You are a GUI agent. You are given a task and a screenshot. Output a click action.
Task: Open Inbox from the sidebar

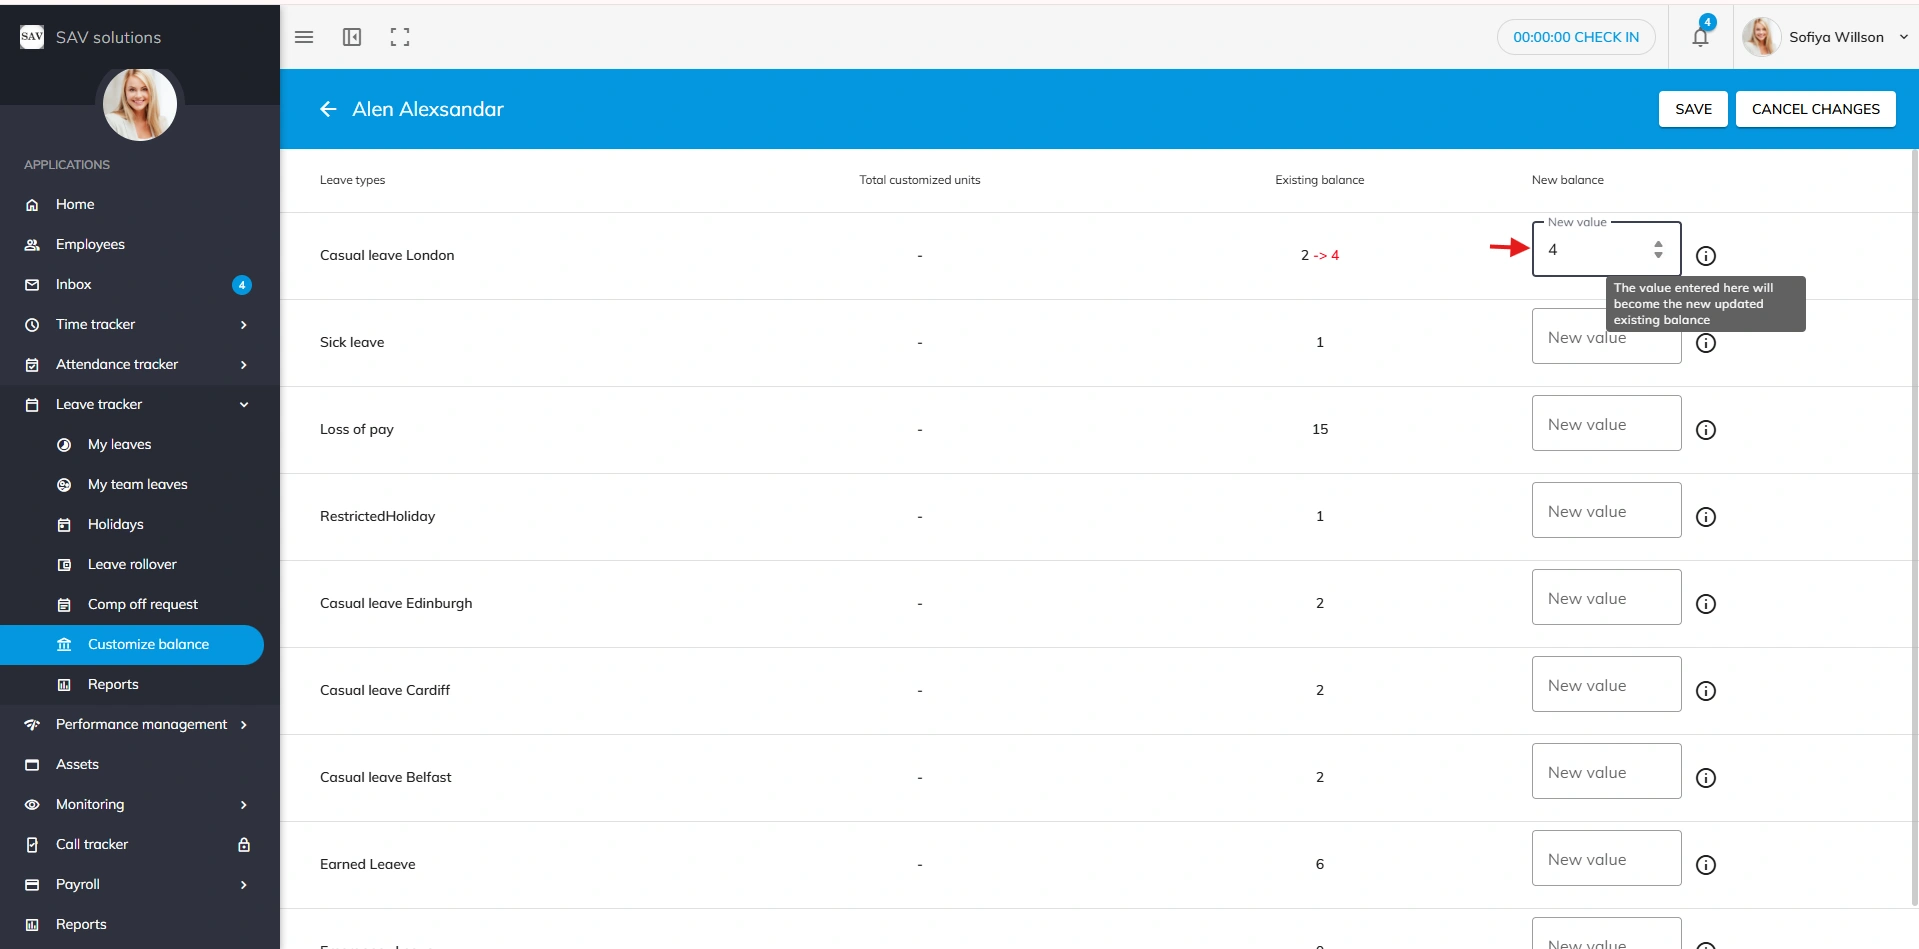[74, 284]
